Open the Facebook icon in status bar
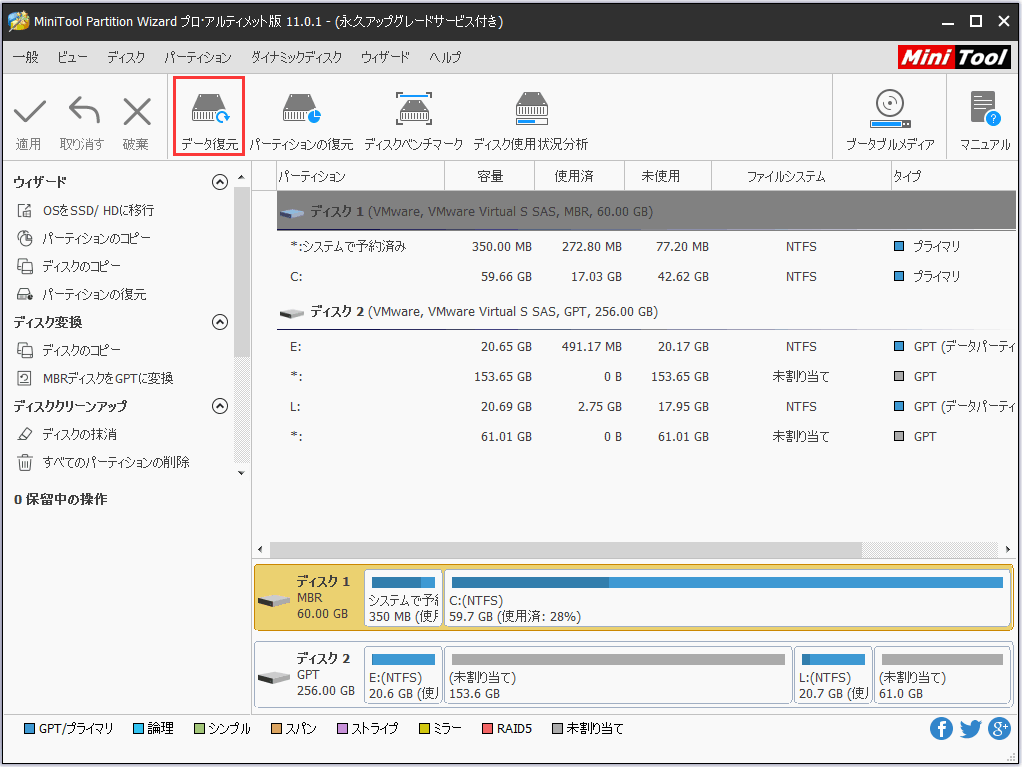This screenshot has width=1022, height=767. 941,729
